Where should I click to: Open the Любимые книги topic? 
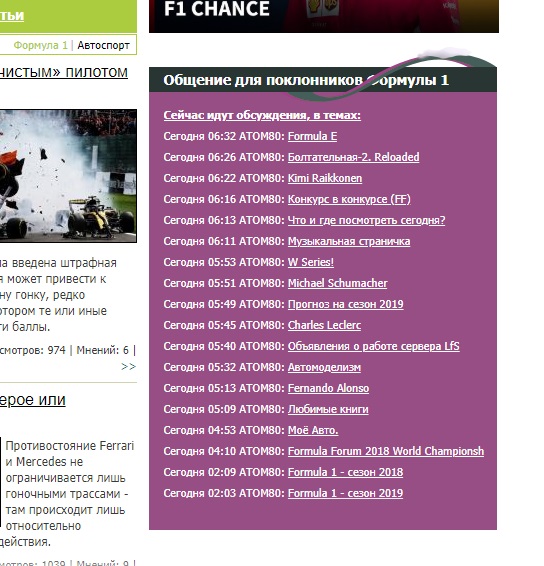click(328, 409)
